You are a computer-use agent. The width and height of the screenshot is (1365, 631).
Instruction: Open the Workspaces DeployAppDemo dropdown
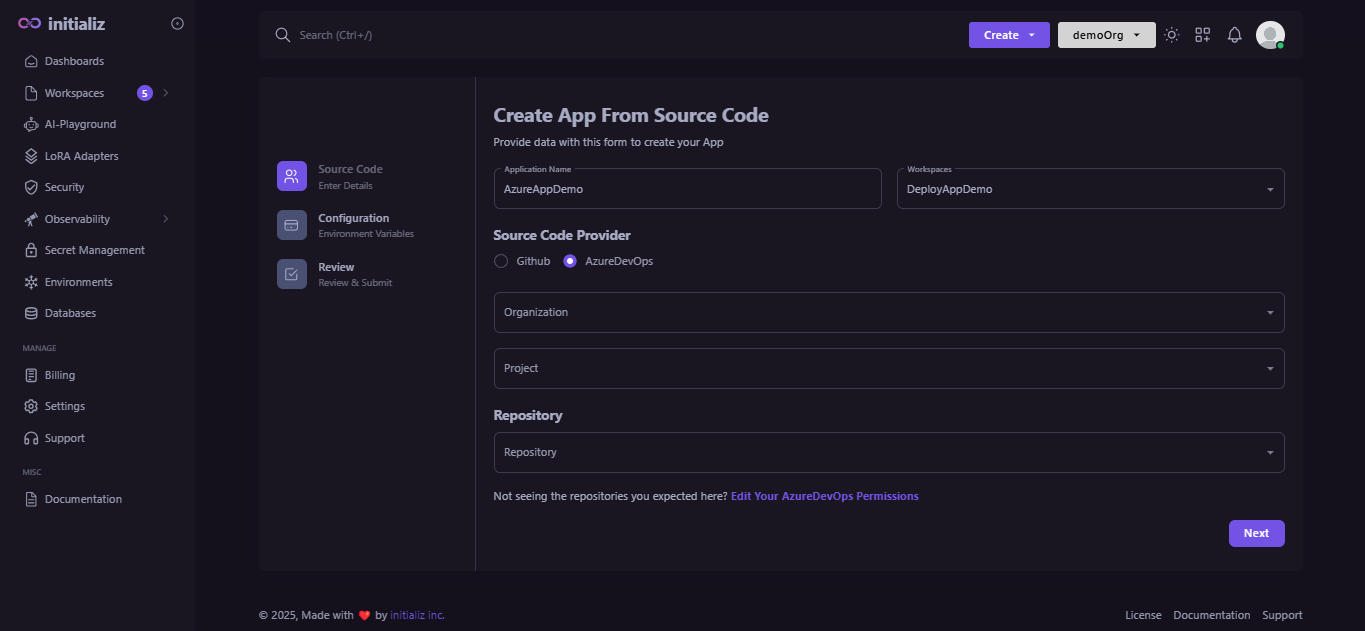[1090, 188]
